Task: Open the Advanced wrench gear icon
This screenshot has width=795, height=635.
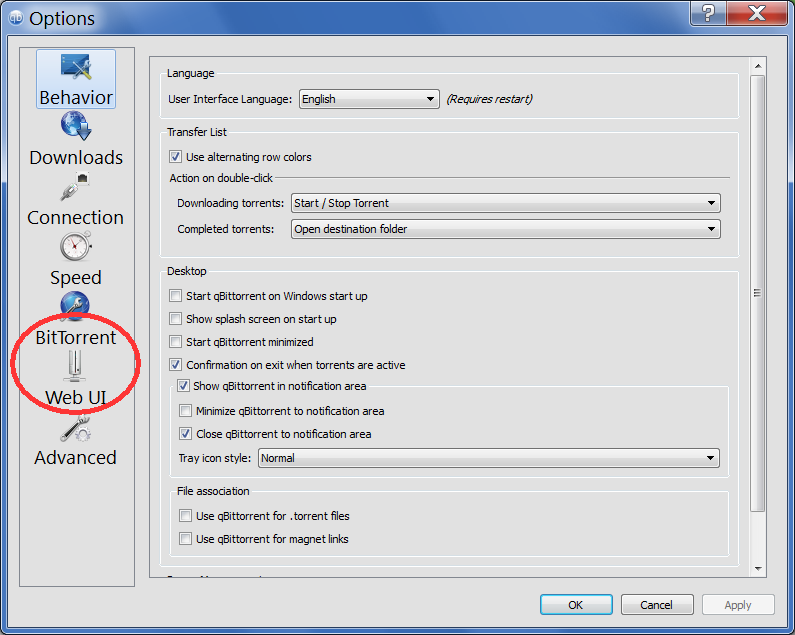Action: tap(76, 428)
